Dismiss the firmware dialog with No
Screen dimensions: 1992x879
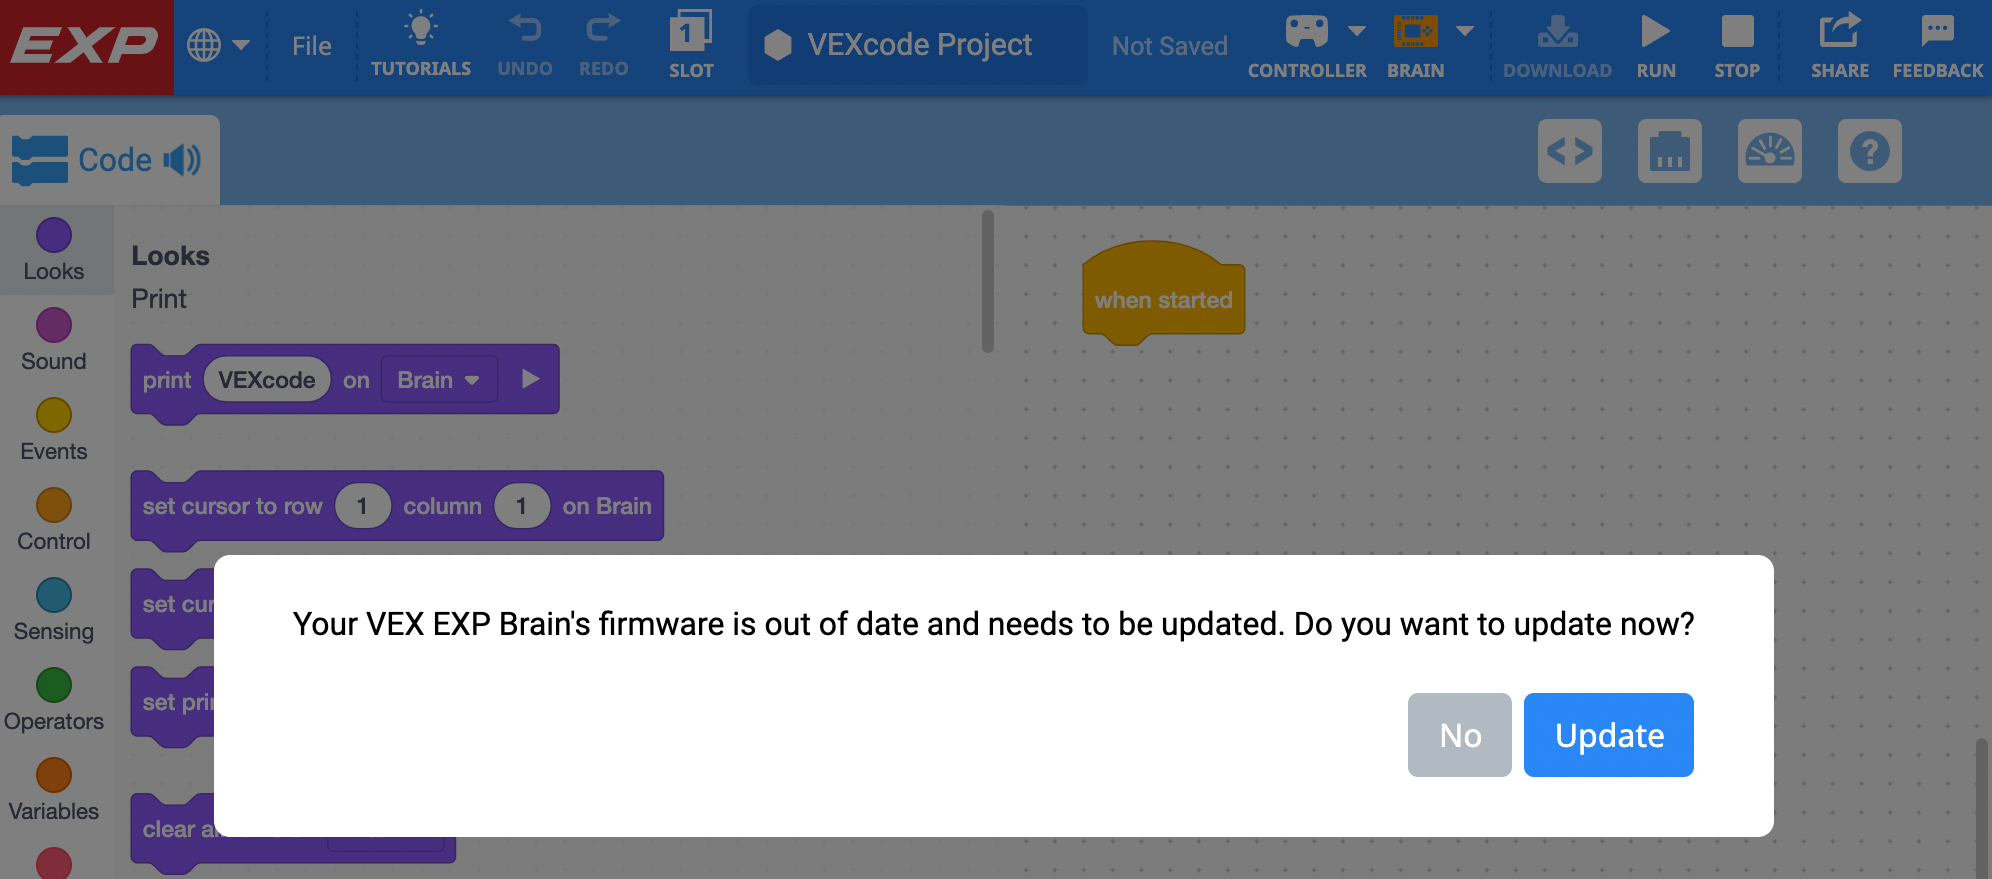(x=1459, y=735)
